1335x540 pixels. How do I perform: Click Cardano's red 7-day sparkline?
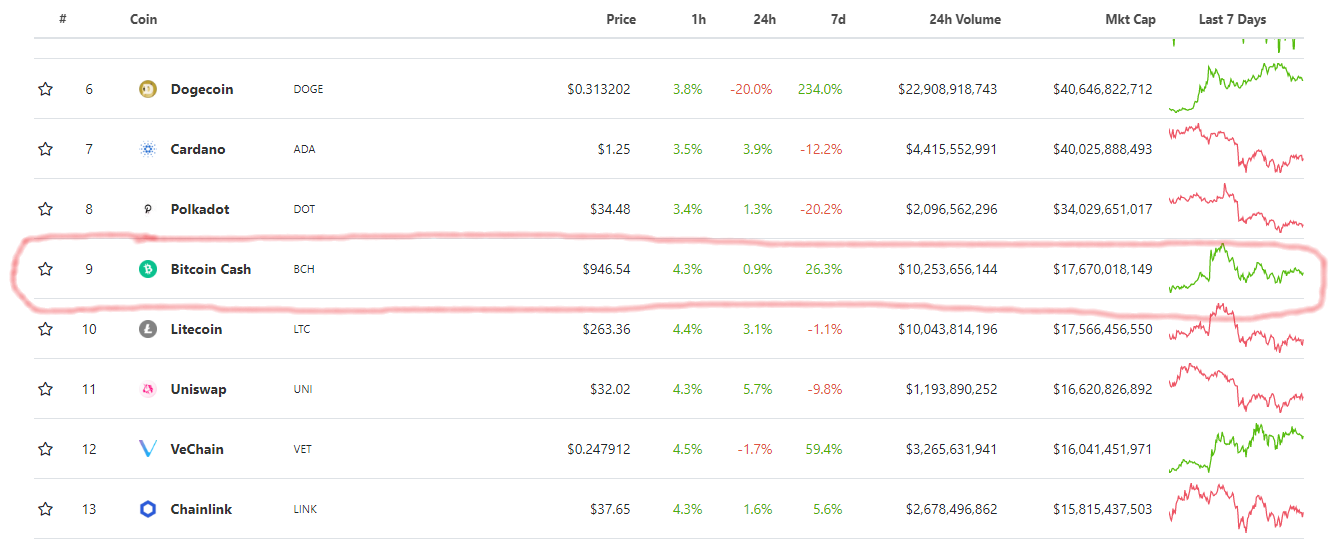pos(1236,149)
